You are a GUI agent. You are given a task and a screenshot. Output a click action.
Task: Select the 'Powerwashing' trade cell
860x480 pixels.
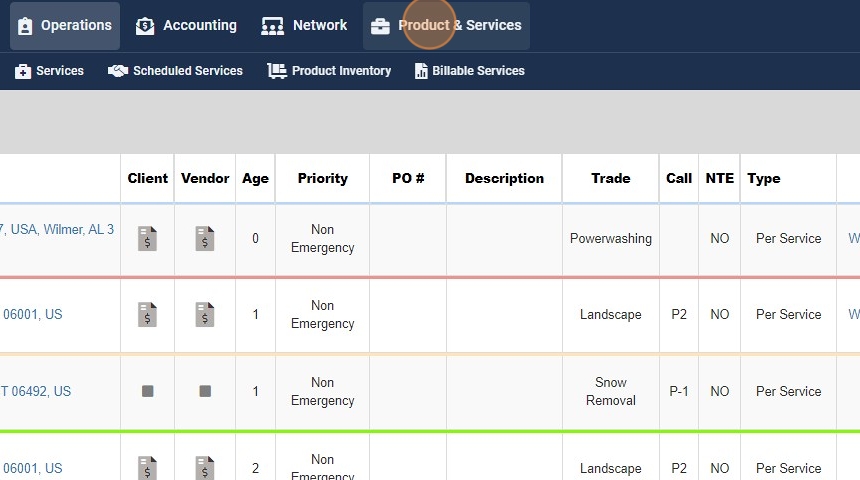click(x=610, y=239)
